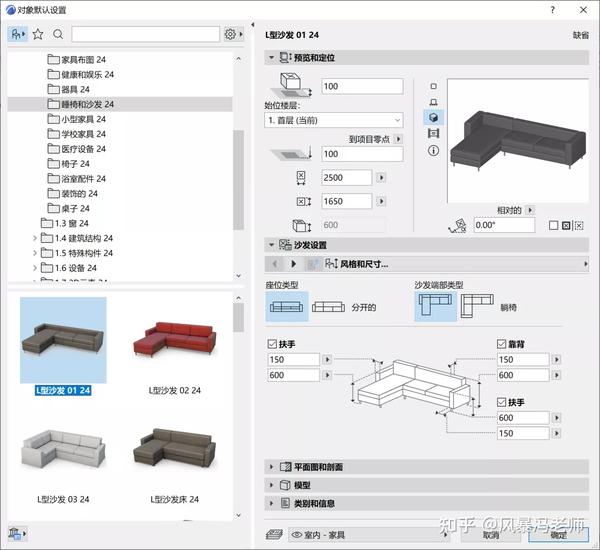Open arrow beside depth value 1650
Viewport: 600px width, 550px height.
[x=381, y=201]
